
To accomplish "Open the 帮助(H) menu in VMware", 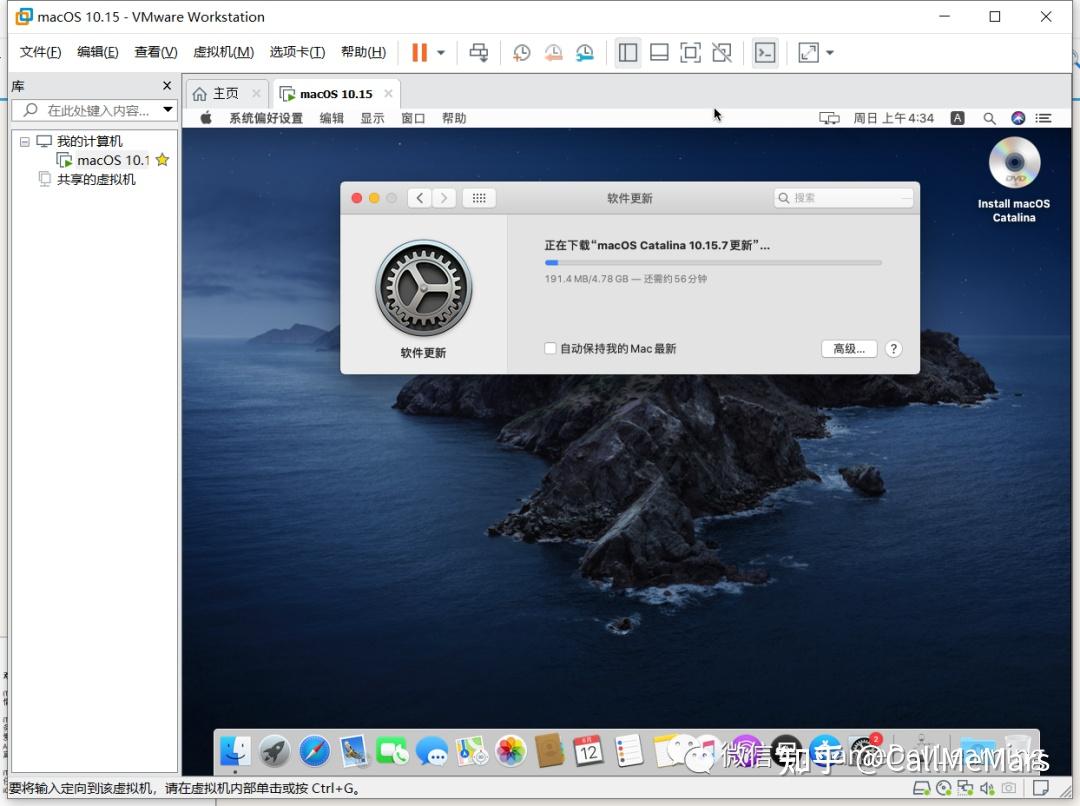I will pyautogui.click(x=363, y=52).
